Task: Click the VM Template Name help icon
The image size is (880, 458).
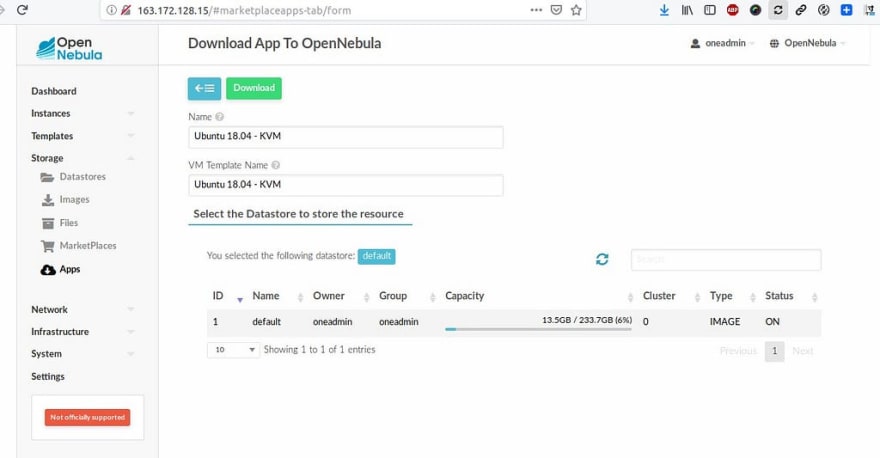Action: click(276, 165)
